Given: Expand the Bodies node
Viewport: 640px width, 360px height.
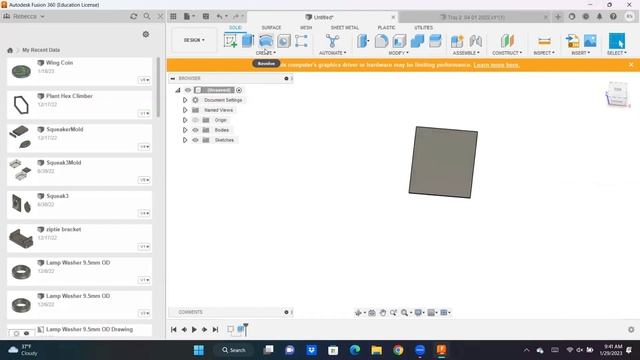Looking at the screenshot, I should (x=185, y=130).
